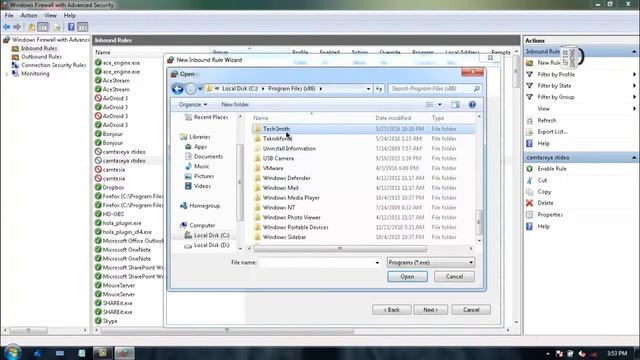Select Homegroup in navigation pane
640x360 pixels.
(x=204, y=206)
